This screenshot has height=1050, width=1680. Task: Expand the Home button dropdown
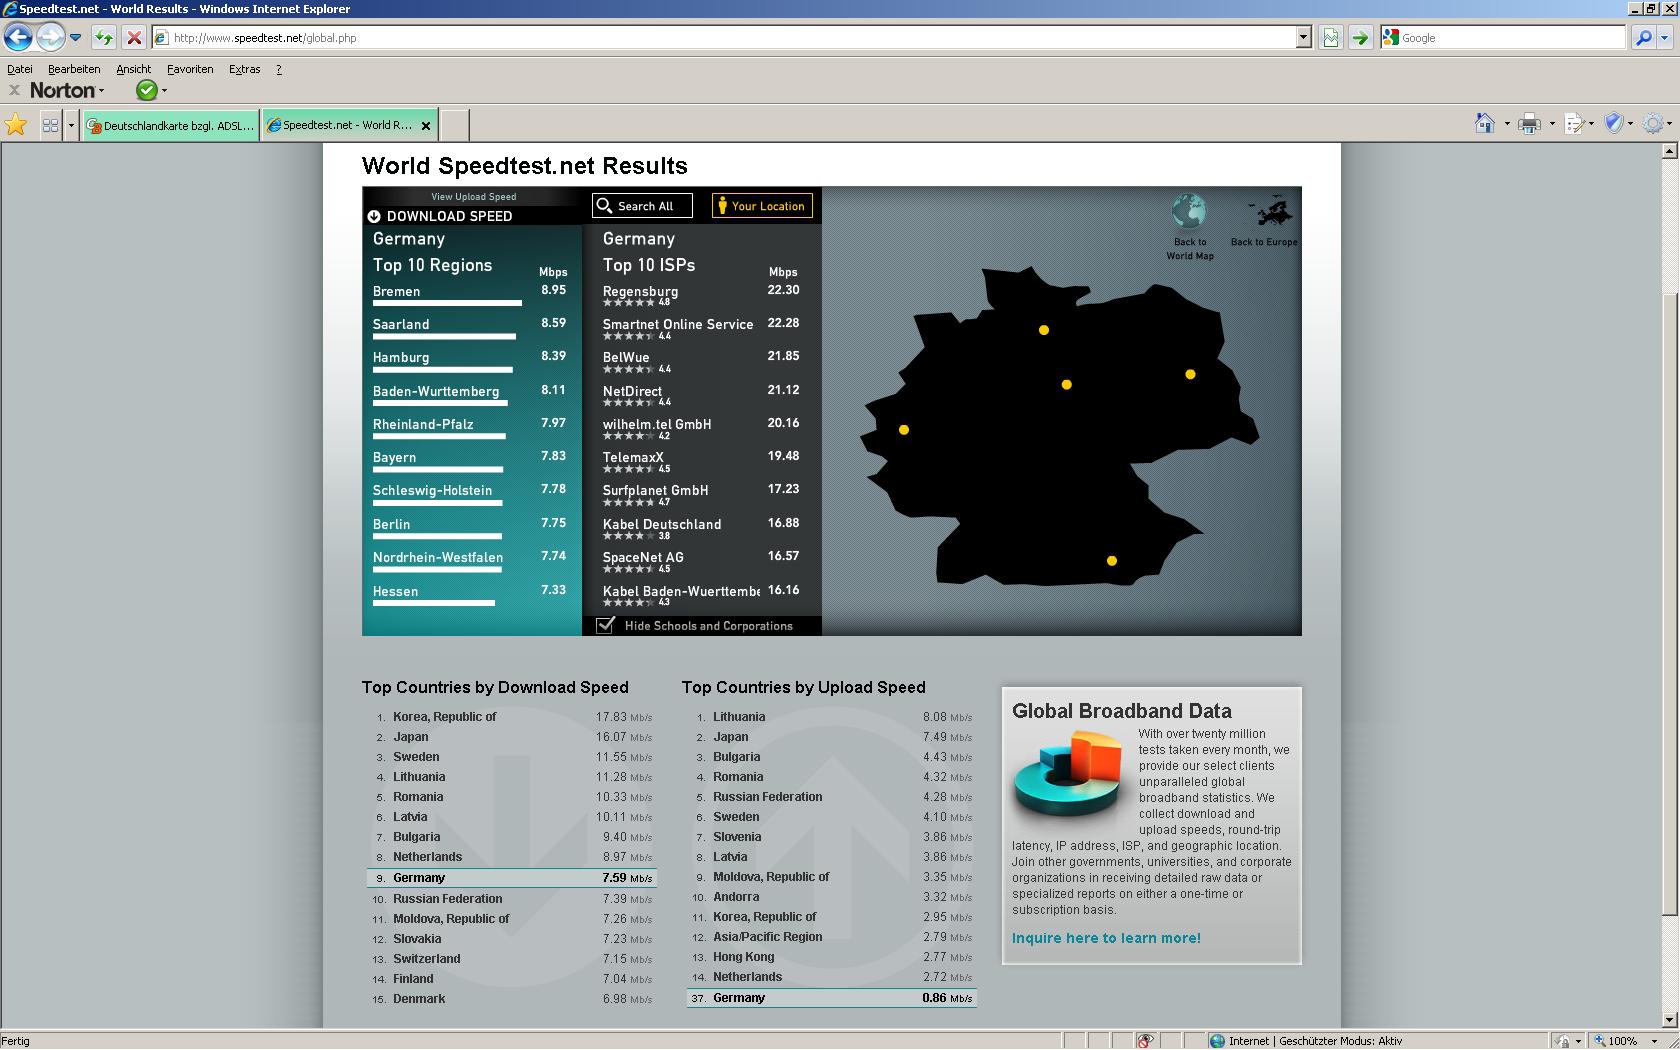tap(1507, 124)
